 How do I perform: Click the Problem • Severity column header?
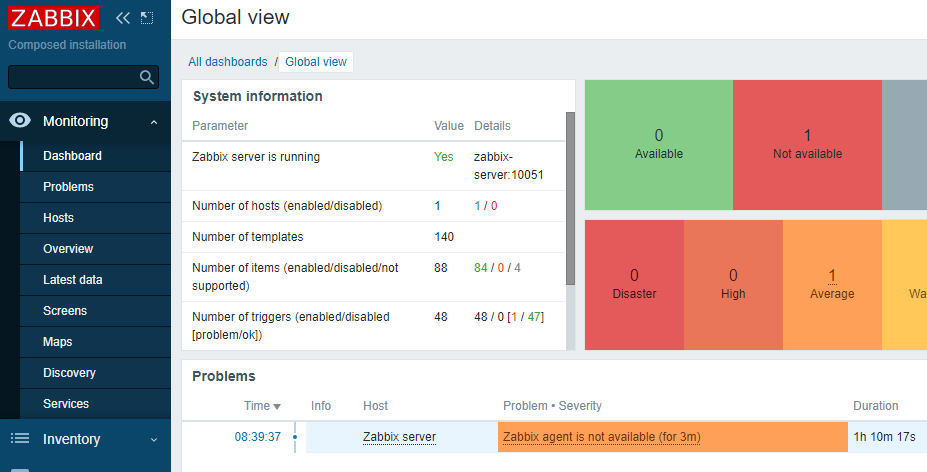click(552, 406)
